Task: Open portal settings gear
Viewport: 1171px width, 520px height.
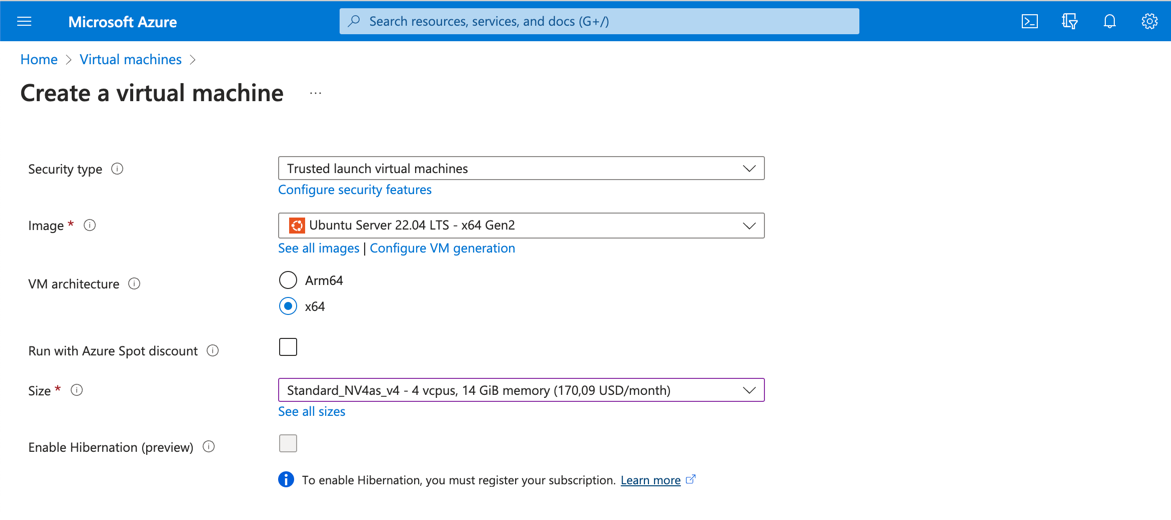Action: 1149,22
